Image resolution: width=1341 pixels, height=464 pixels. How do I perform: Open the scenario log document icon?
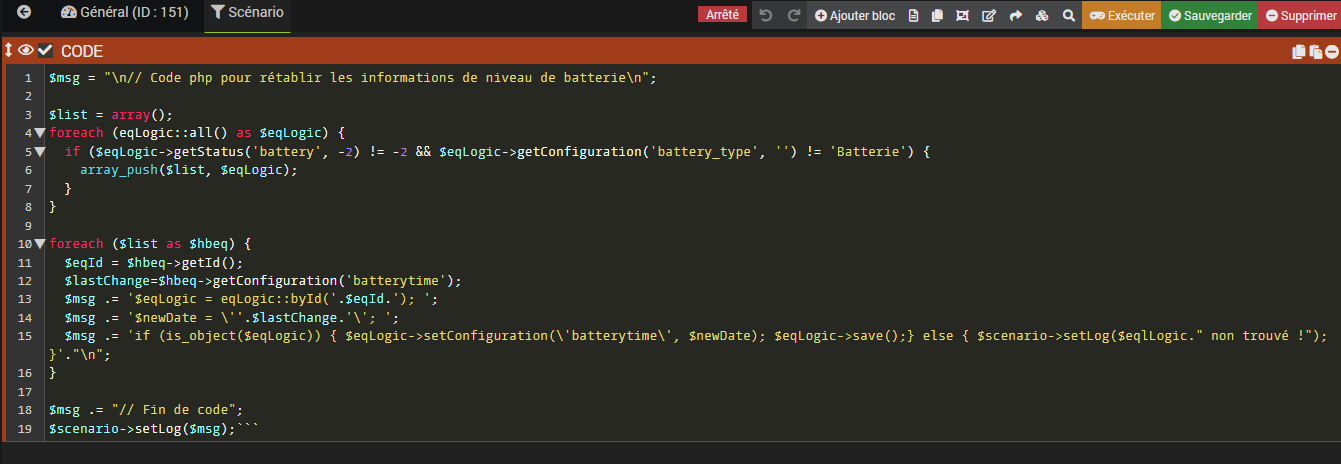pos(913,15)
